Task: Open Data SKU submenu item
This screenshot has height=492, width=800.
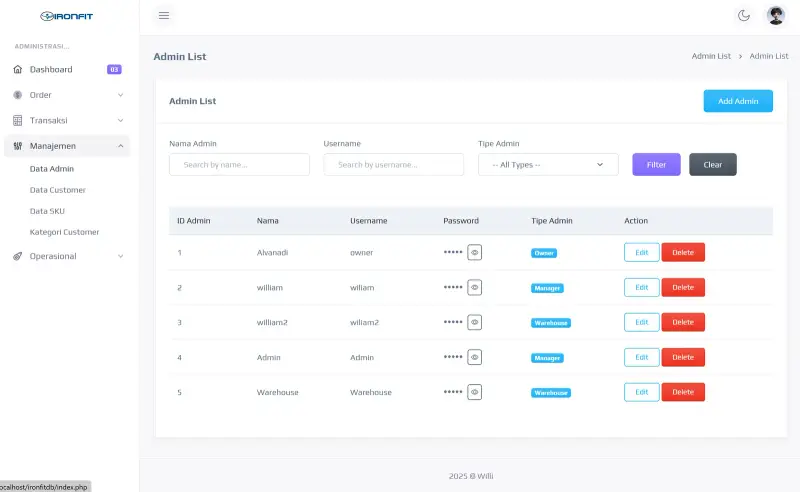Action: point(47,211)
